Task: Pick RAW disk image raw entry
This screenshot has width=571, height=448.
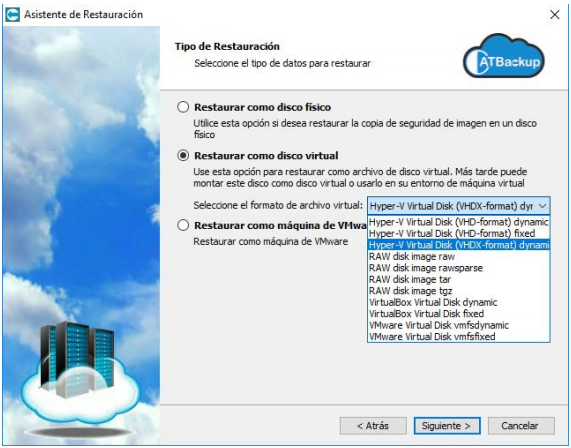Action: 458,256
